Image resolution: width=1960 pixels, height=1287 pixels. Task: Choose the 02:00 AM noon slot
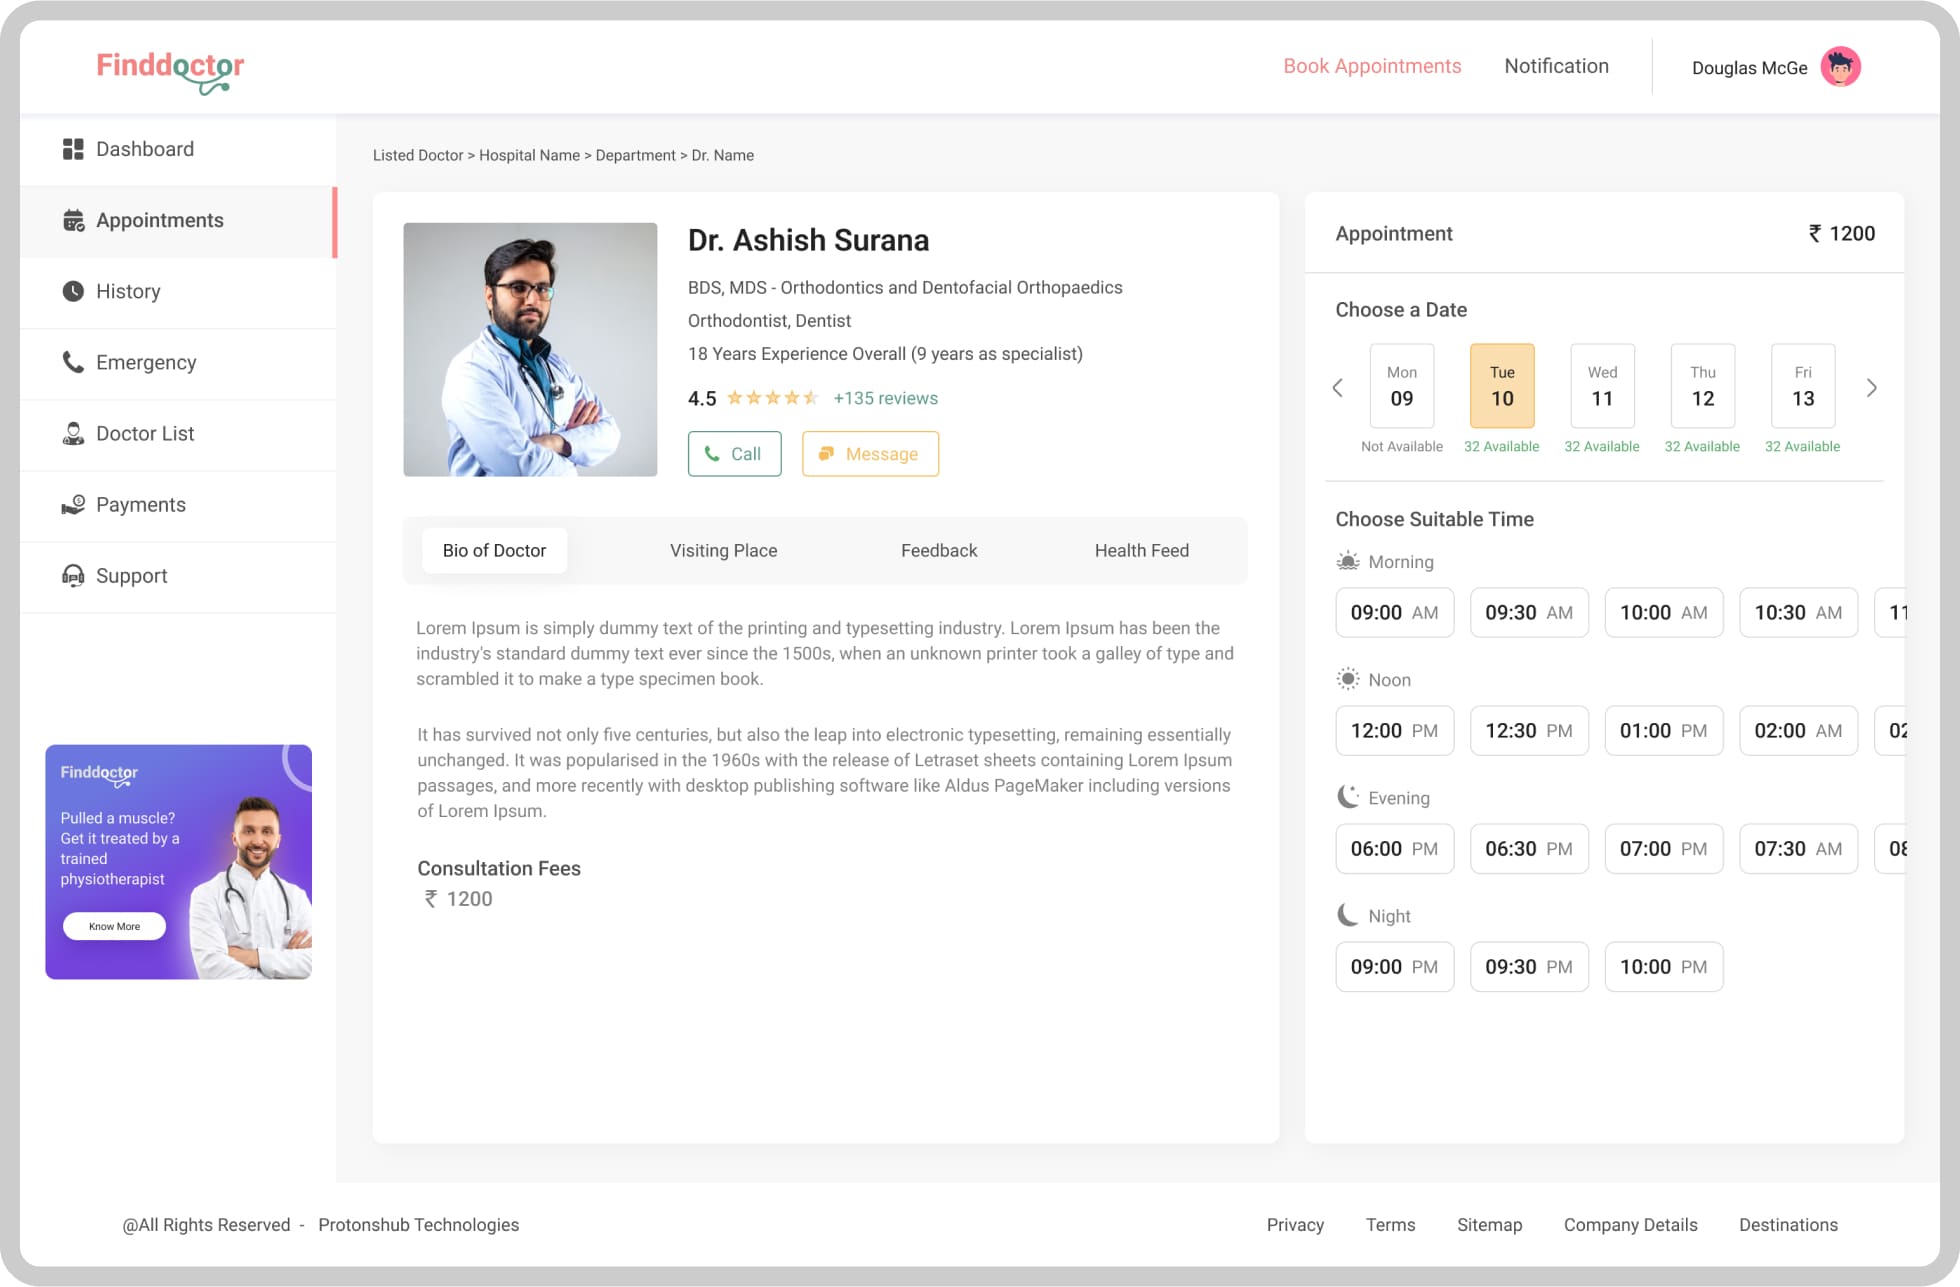[1798, 731]
